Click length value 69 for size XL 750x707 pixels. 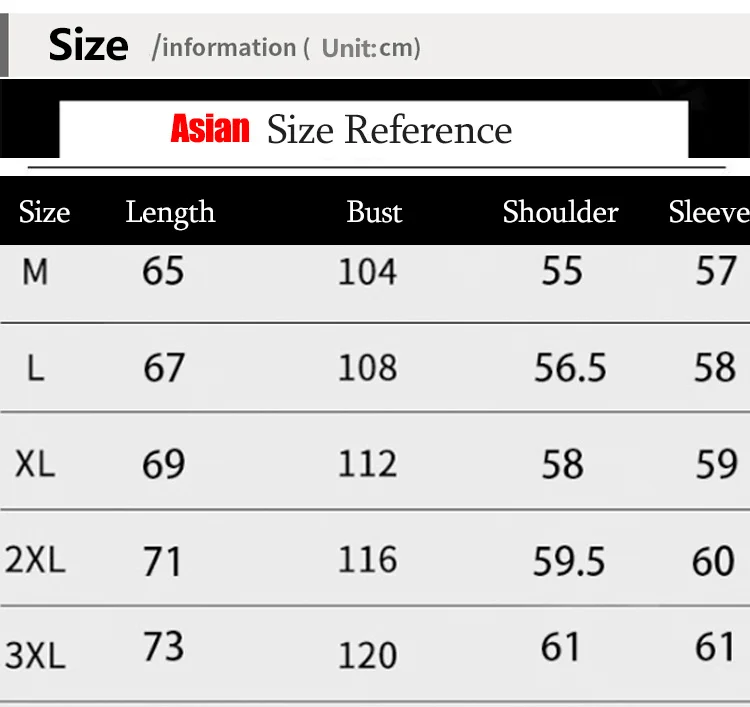(164, 464)
